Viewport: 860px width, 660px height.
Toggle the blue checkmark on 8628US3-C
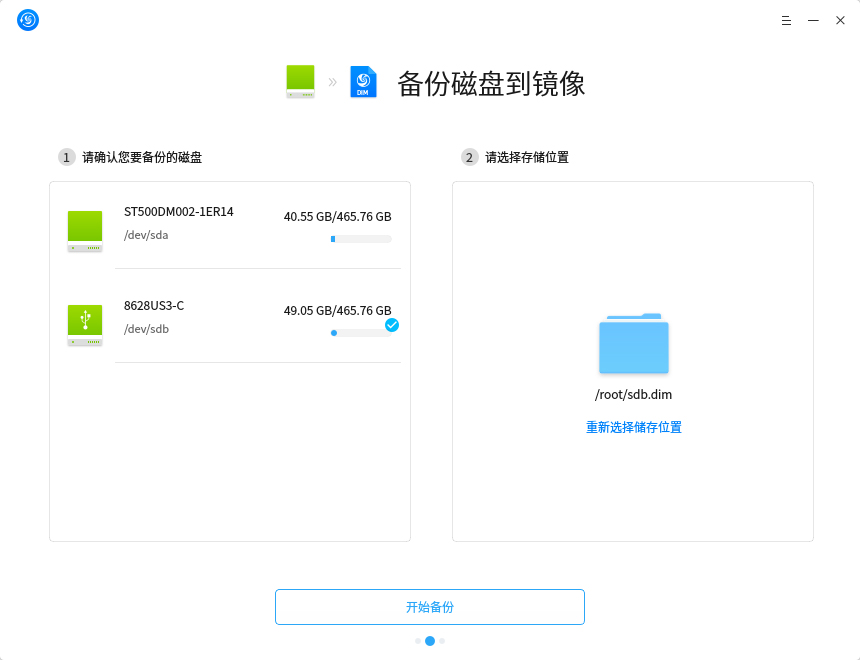[392, 325]
